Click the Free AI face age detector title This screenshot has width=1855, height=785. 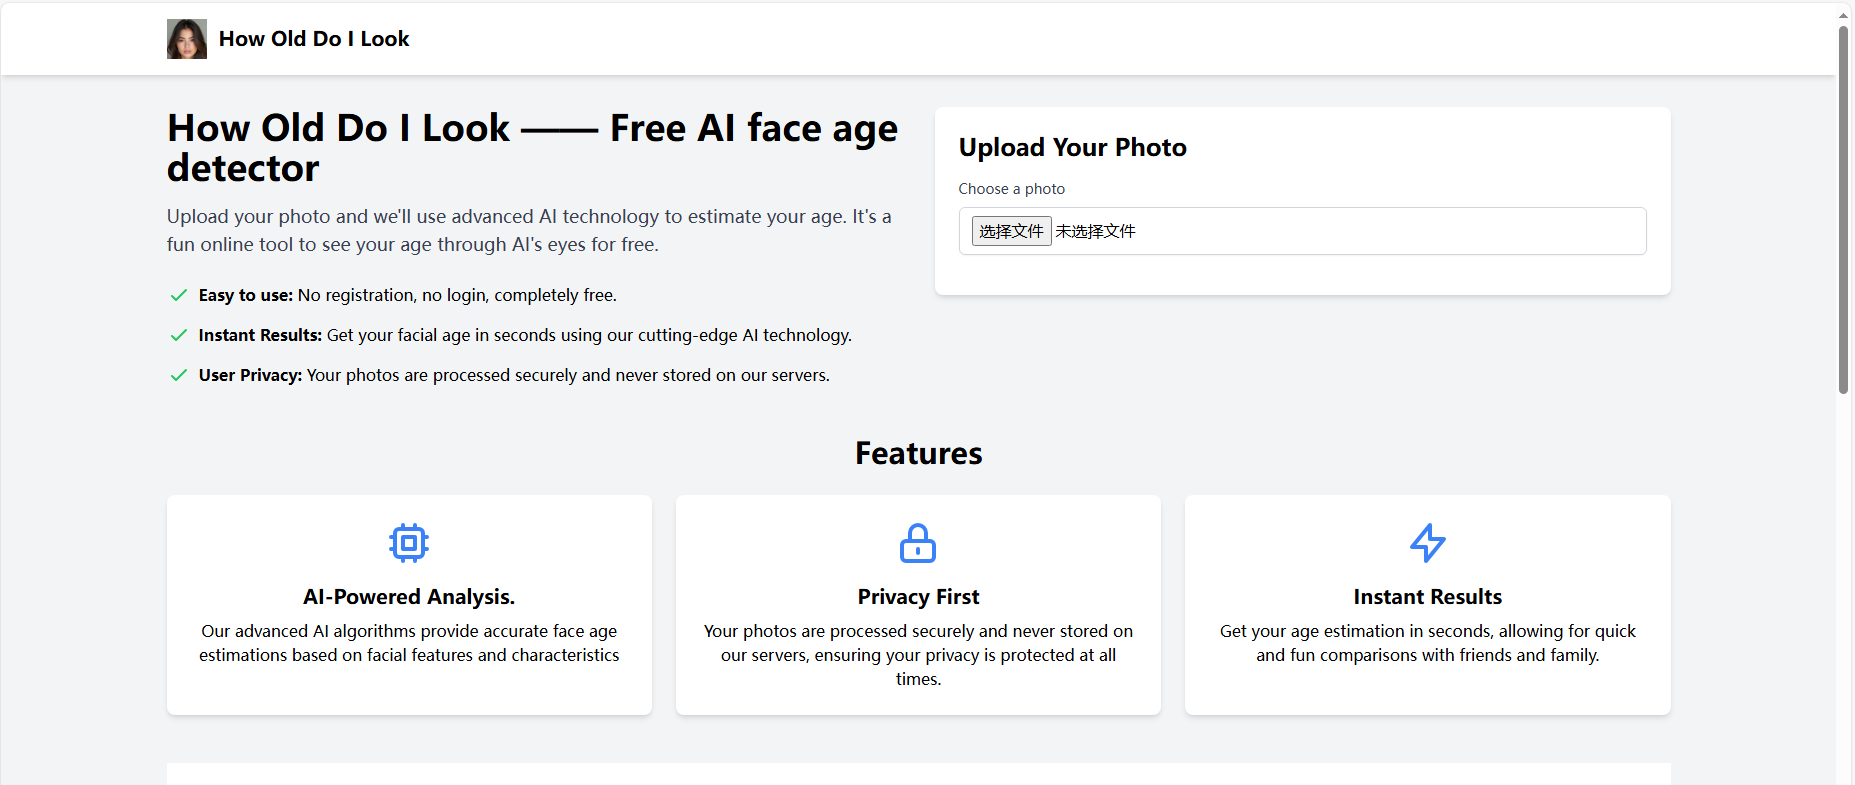point(533,148)
